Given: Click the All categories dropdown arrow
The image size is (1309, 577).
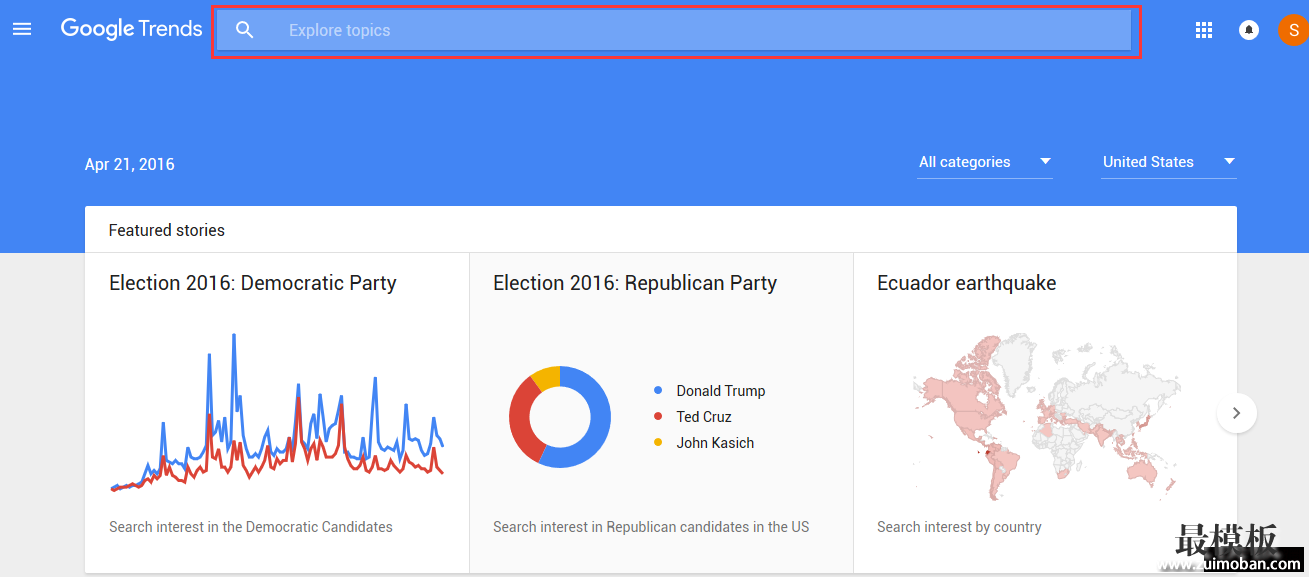Looking at the screenshot, I should [1045, 161].
